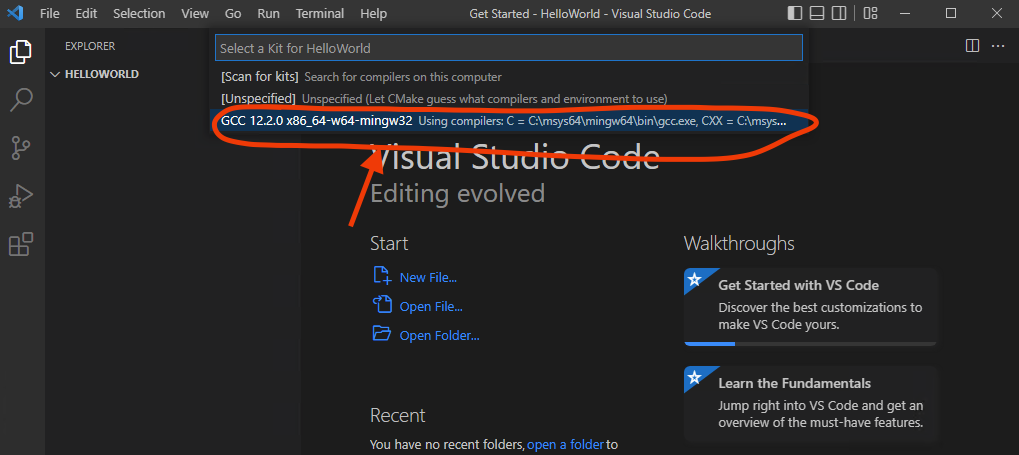Toggle primary side bar layout icon
Viewport: 1019px width, 455px height.
[795, 13]
